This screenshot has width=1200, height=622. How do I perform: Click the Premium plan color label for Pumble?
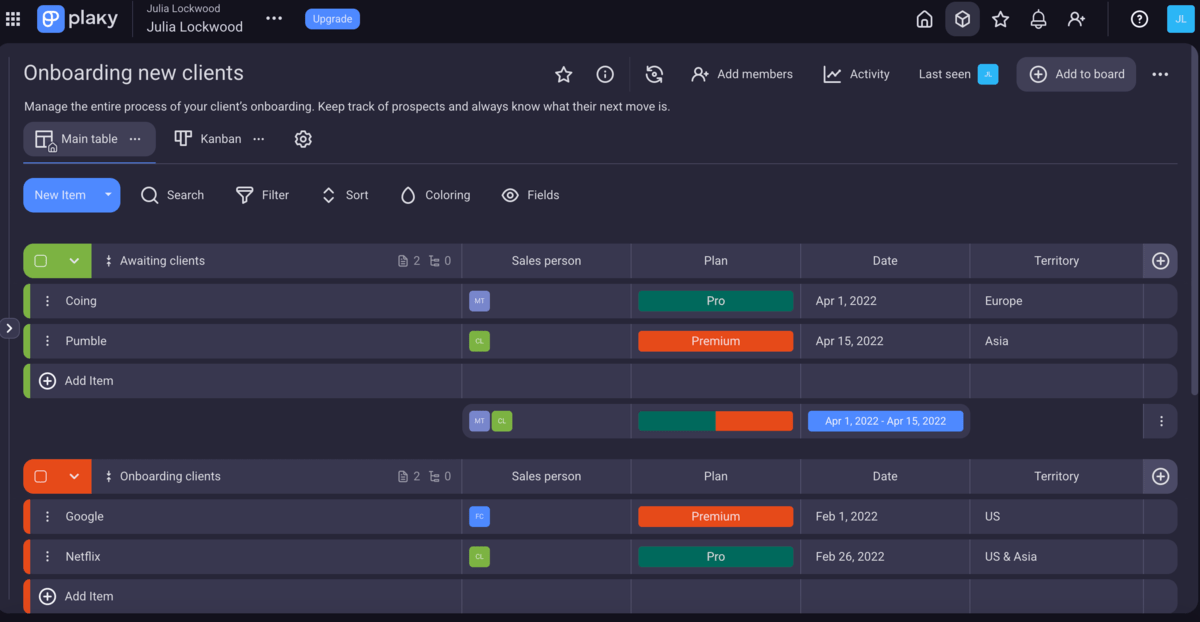pos(715,340)
